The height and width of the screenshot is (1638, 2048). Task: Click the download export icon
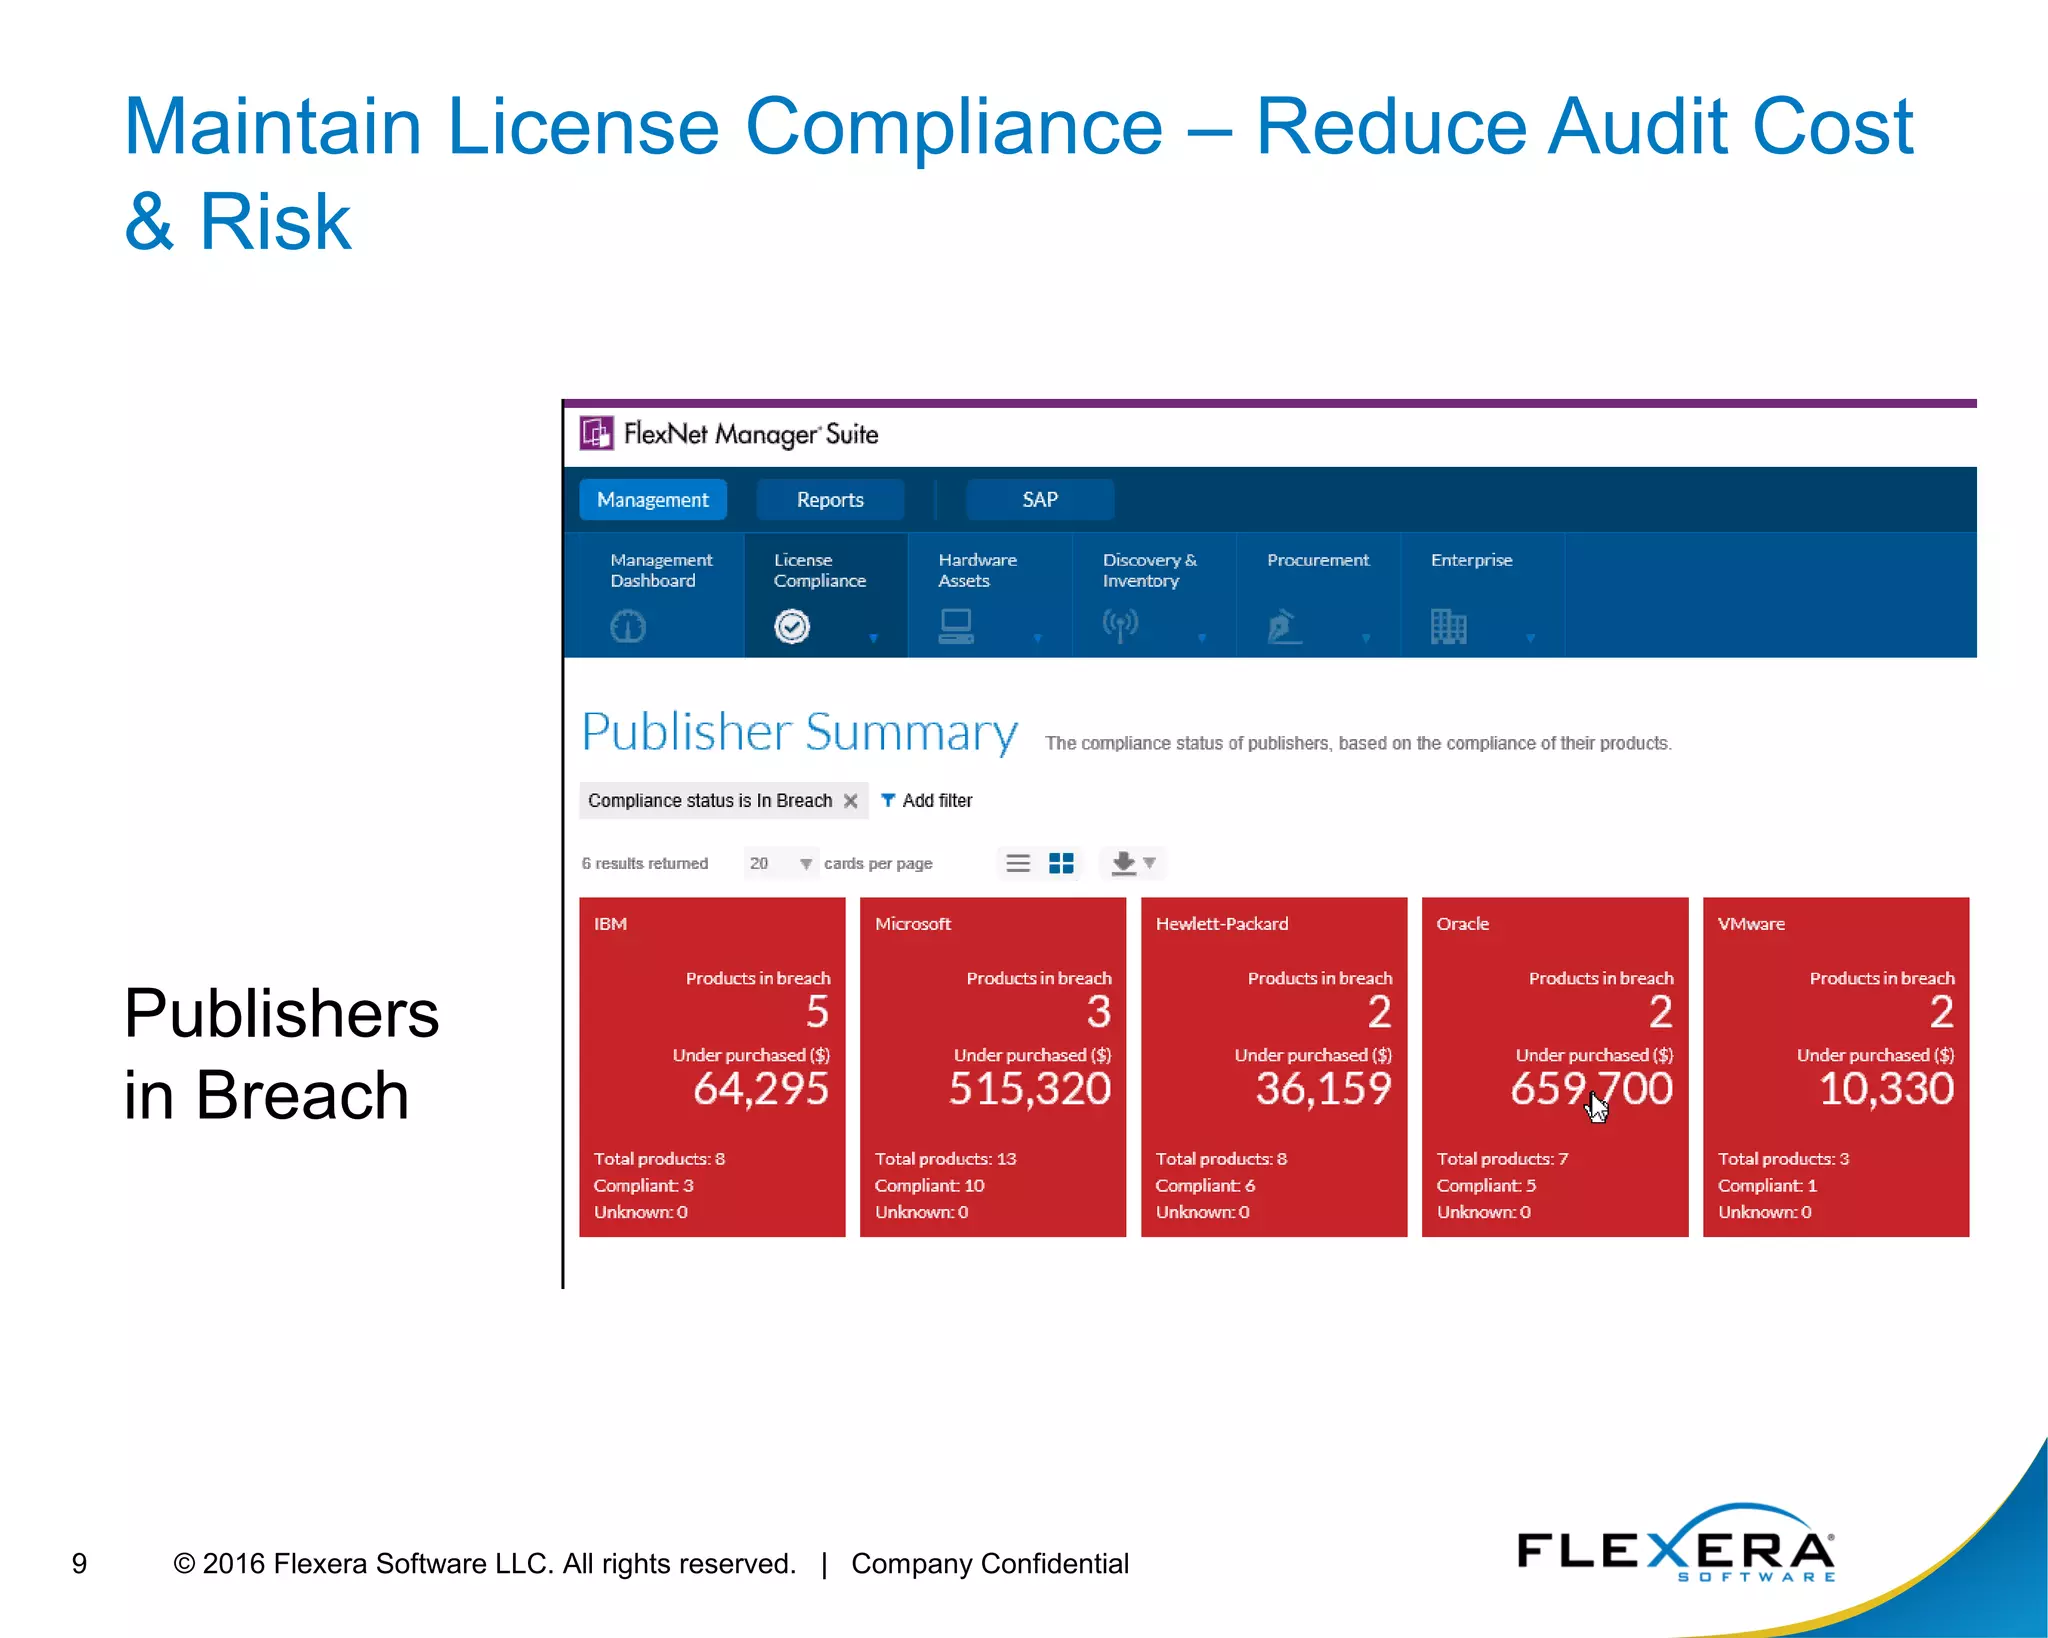[x=1124, y=863]
